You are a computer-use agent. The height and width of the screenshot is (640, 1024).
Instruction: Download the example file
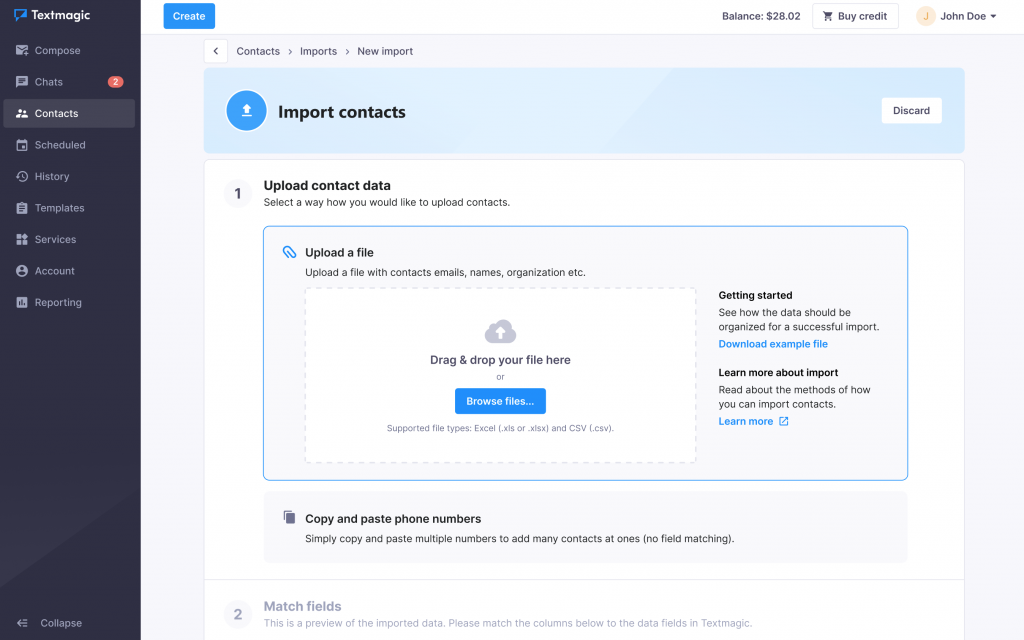click(x=773, y=344)
